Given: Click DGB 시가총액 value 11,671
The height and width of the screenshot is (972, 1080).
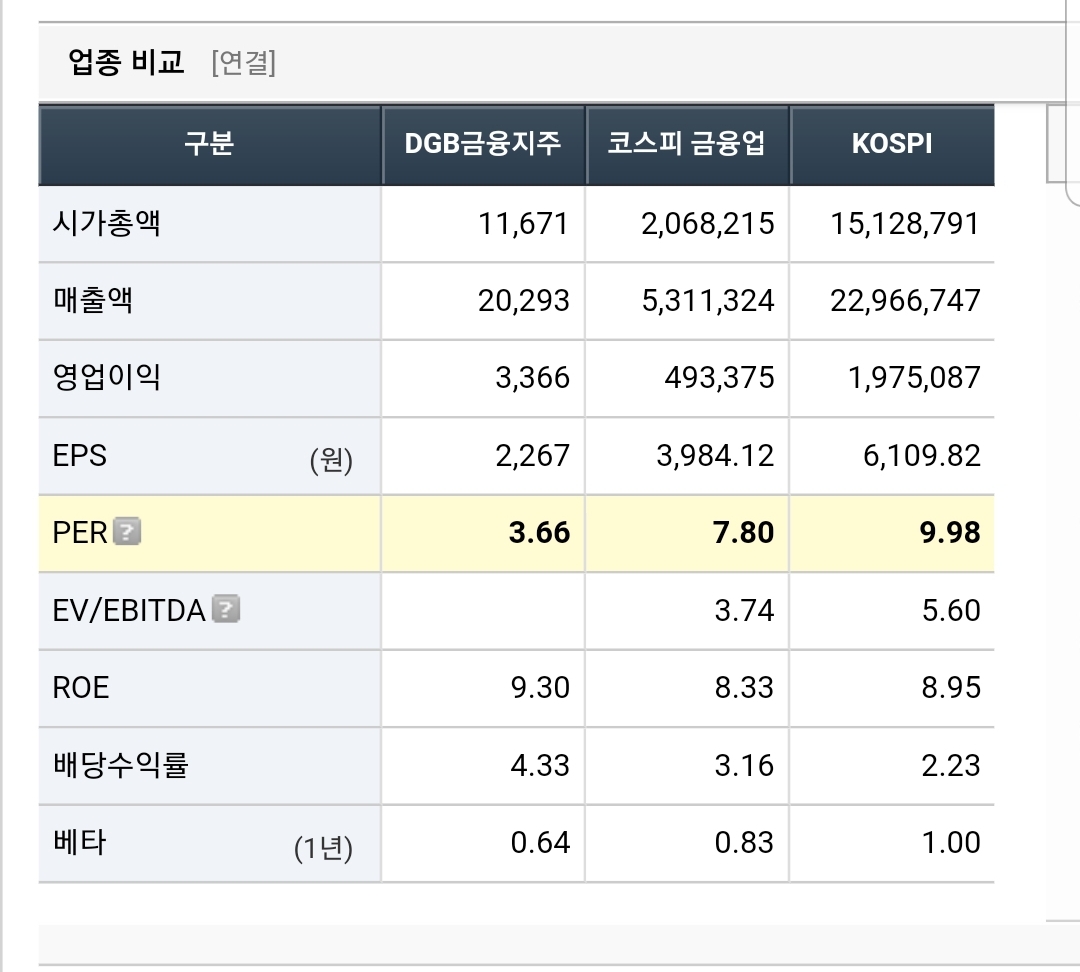Looking at the screenshot, I should pyautogui.click(x=523, y=224).
